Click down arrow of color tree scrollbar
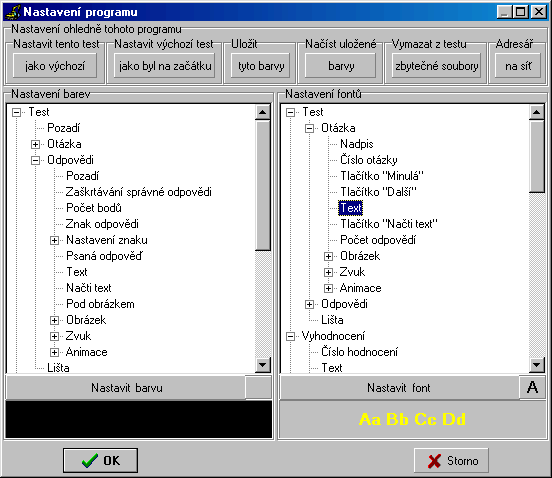 click(263, 365)
